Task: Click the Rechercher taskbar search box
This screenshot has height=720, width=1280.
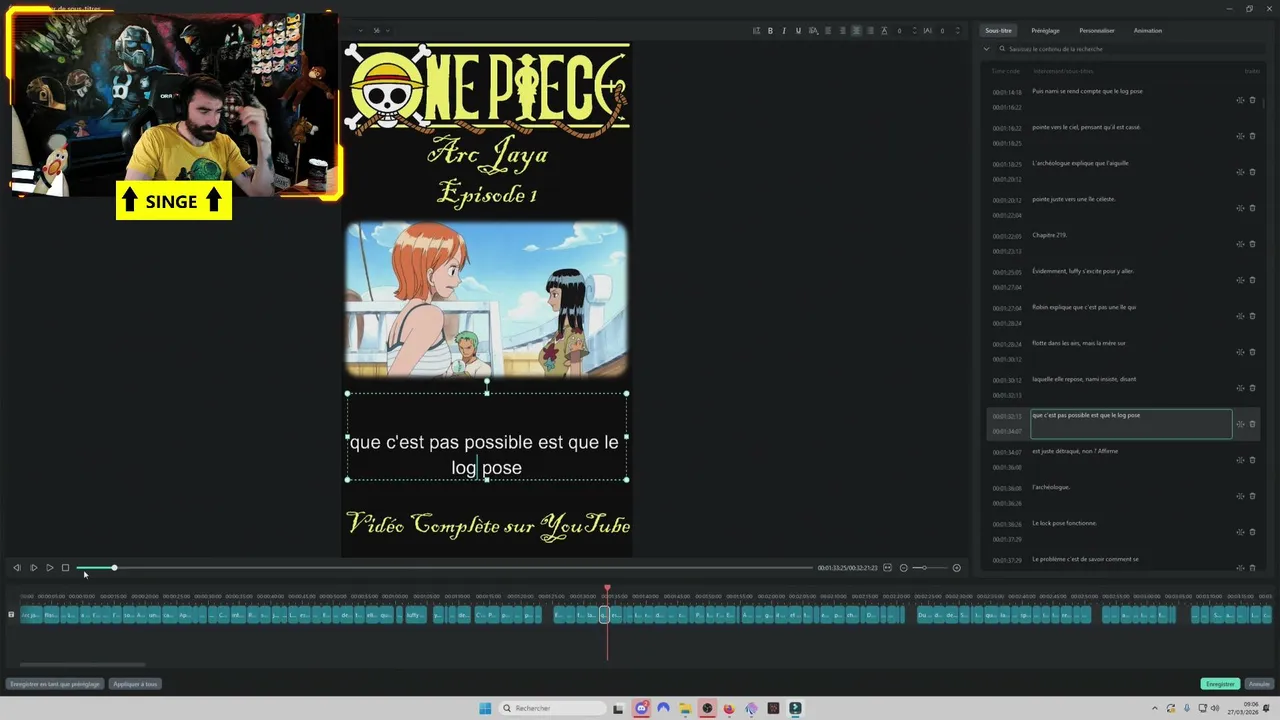Action: 553,708
